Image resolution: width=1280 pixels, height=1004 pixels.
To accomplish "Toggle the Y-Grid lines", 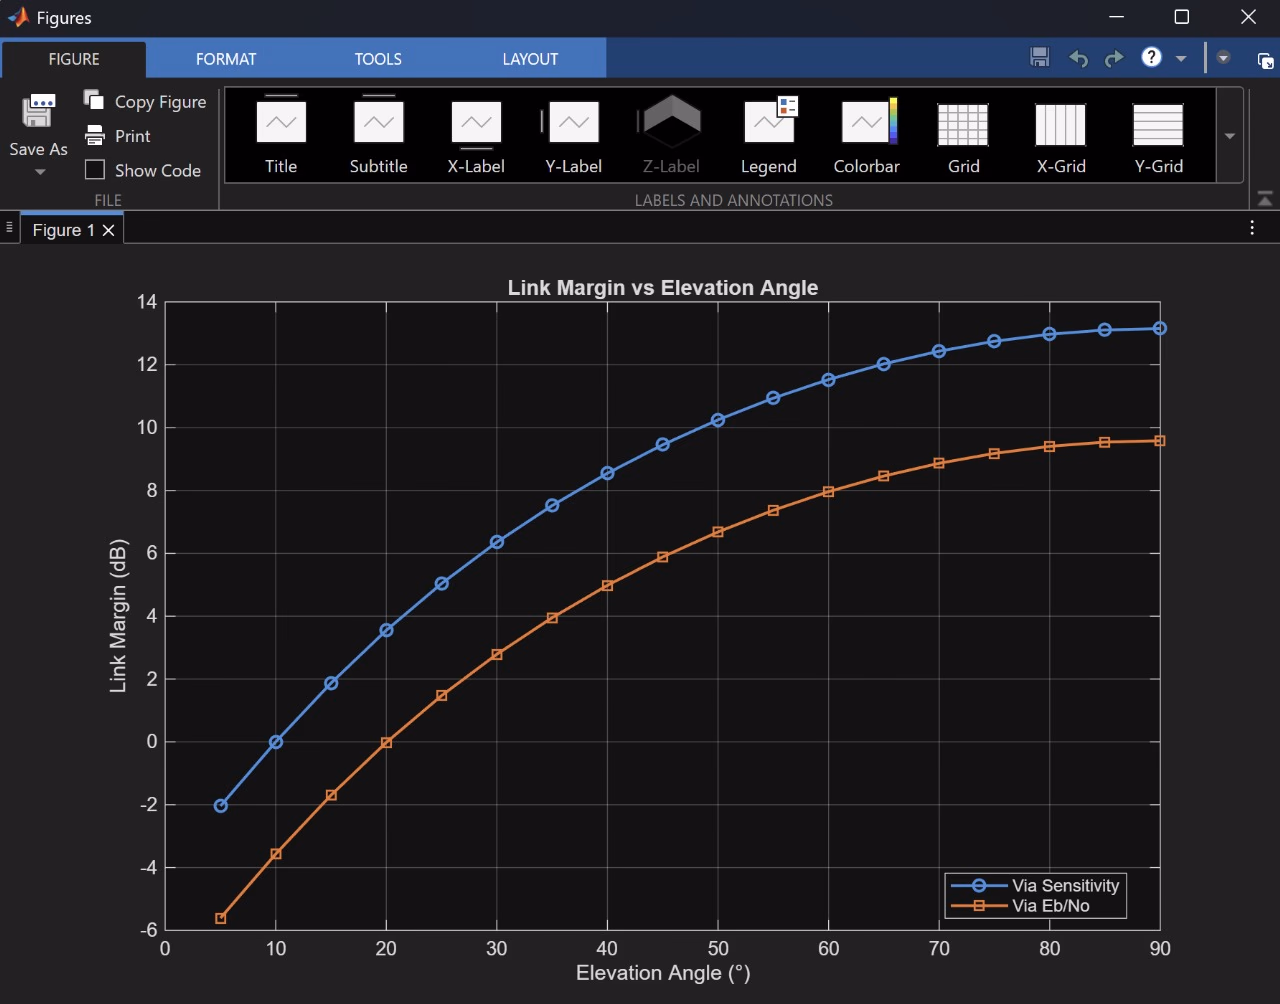I will pyautogui.click(x=1159, y=136).
